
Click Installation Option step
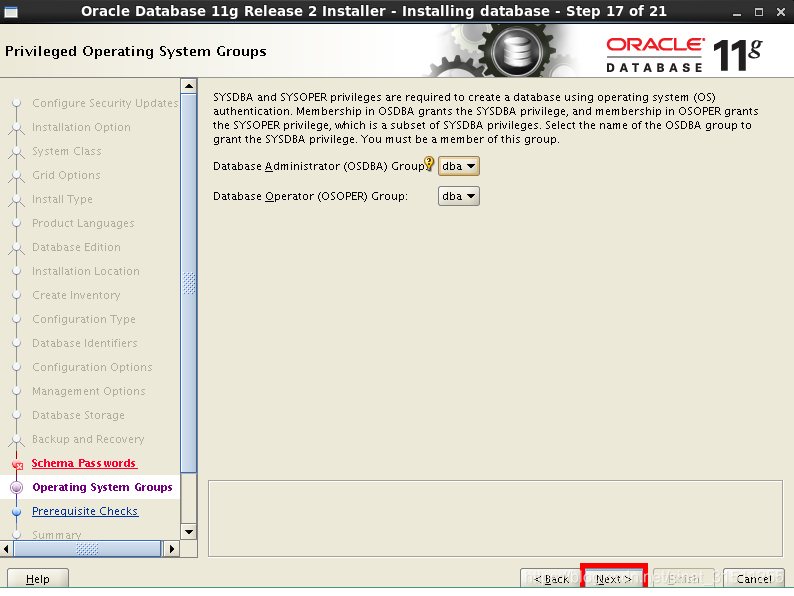click(x=82, y=127)
